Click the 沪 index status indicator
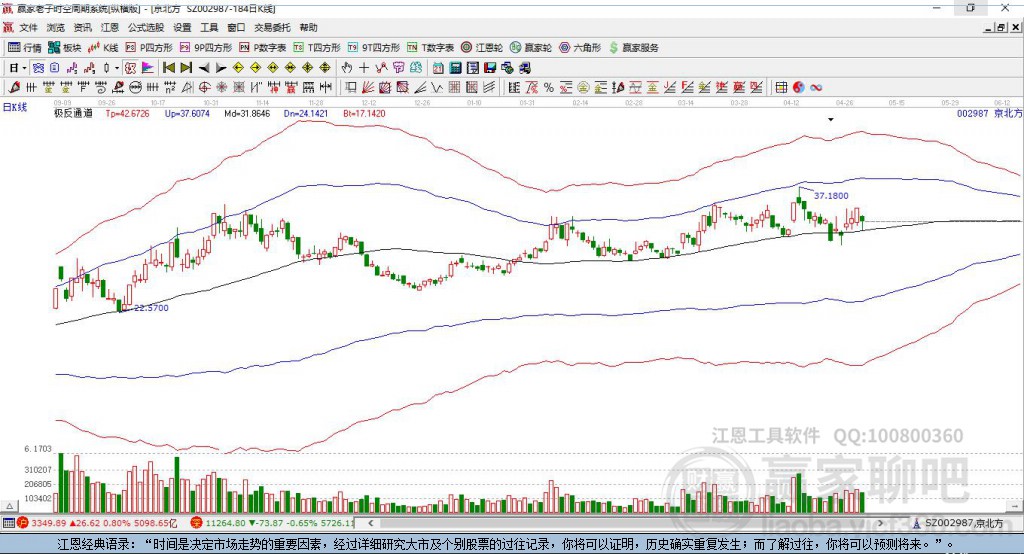 [x=23, y=523]
